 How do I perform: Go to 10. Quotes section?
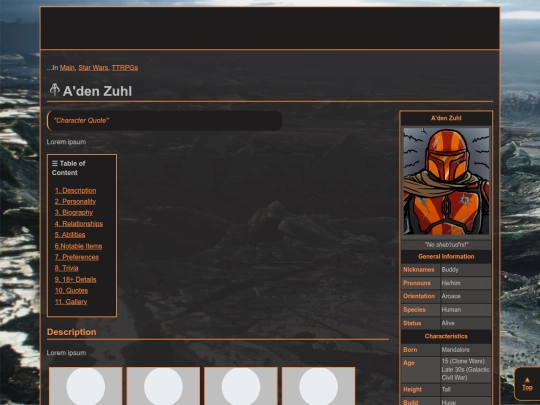(71, 291)
